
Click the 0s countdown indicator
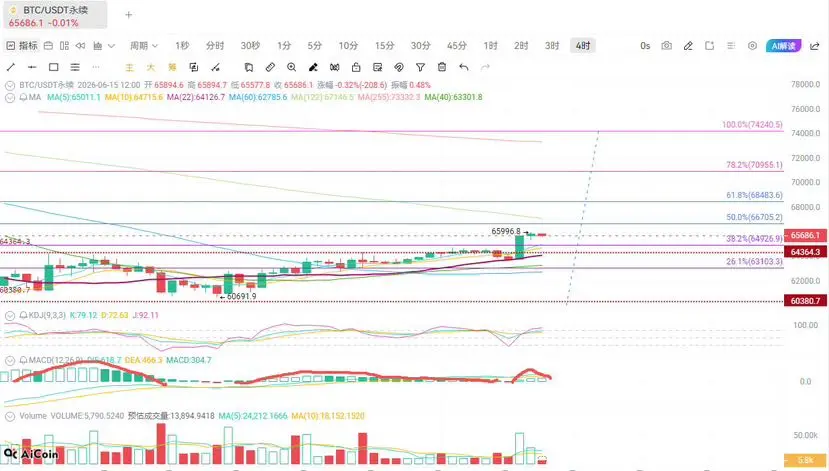coord(645,46)
